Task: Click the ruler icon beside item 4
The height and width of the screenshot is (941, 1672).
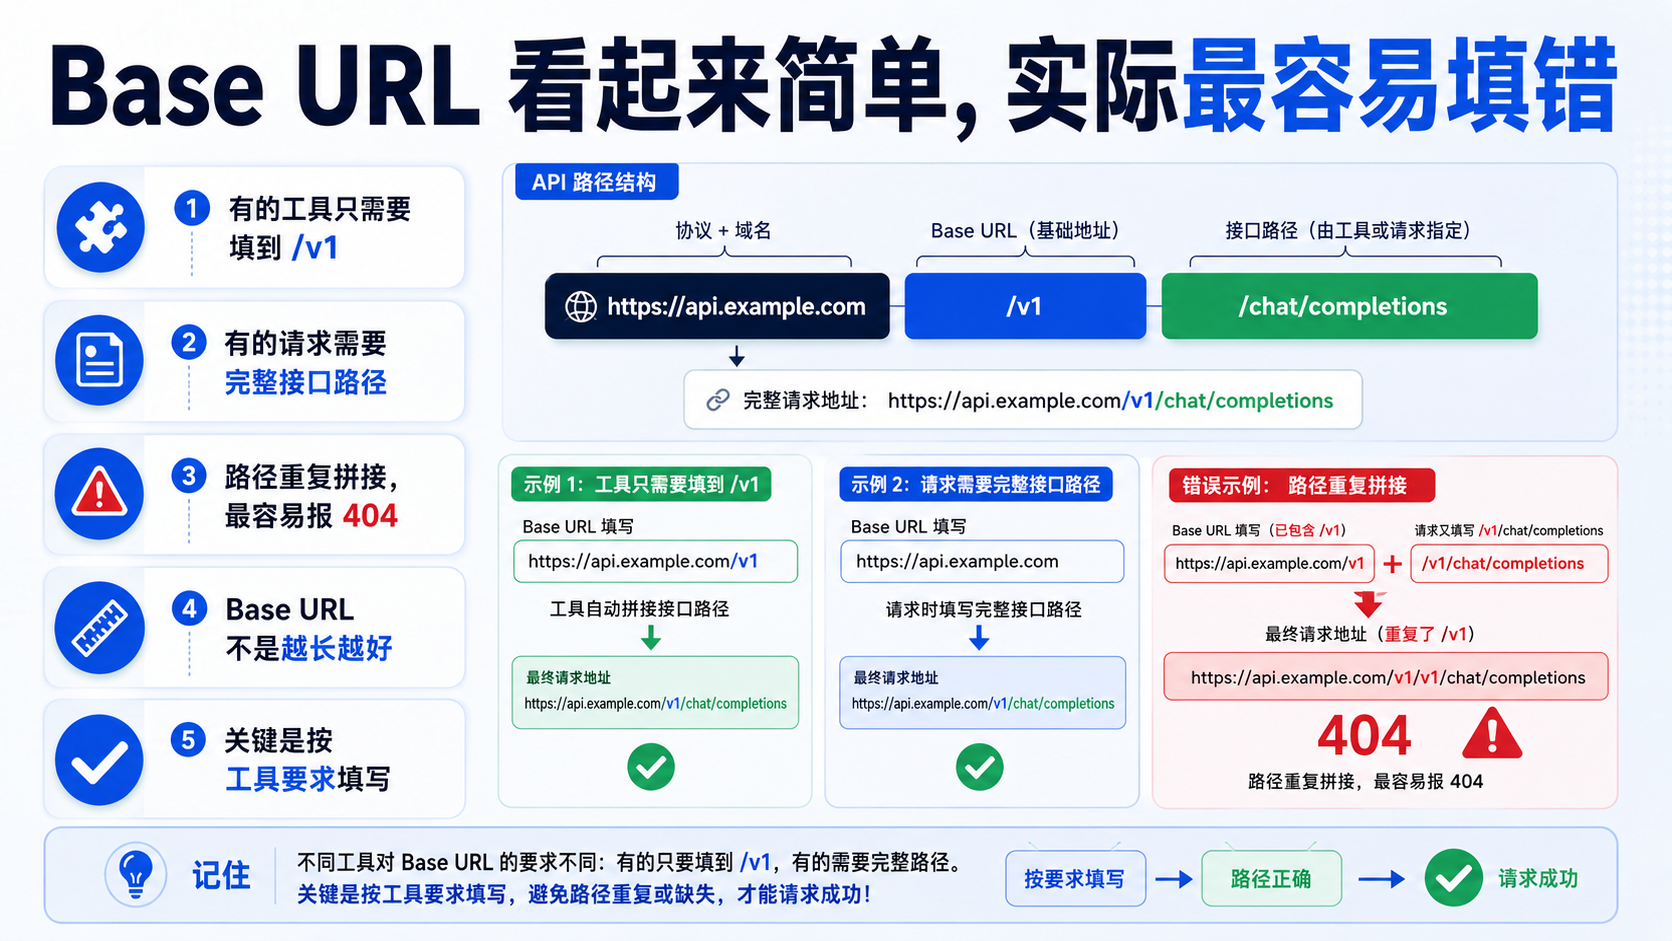Action: (x=99, y=627)
